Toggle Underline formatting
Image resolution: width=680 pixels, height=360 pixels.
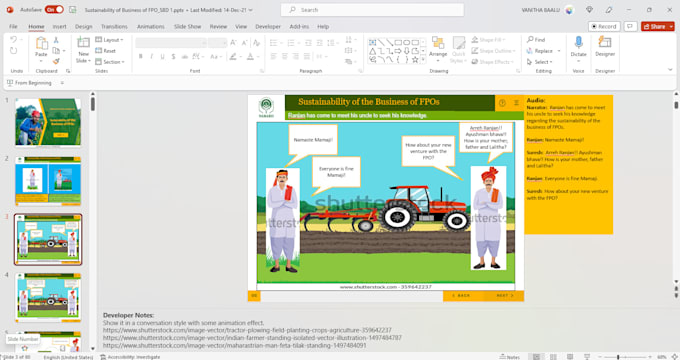pyautogui.click(x=162, y=57)
